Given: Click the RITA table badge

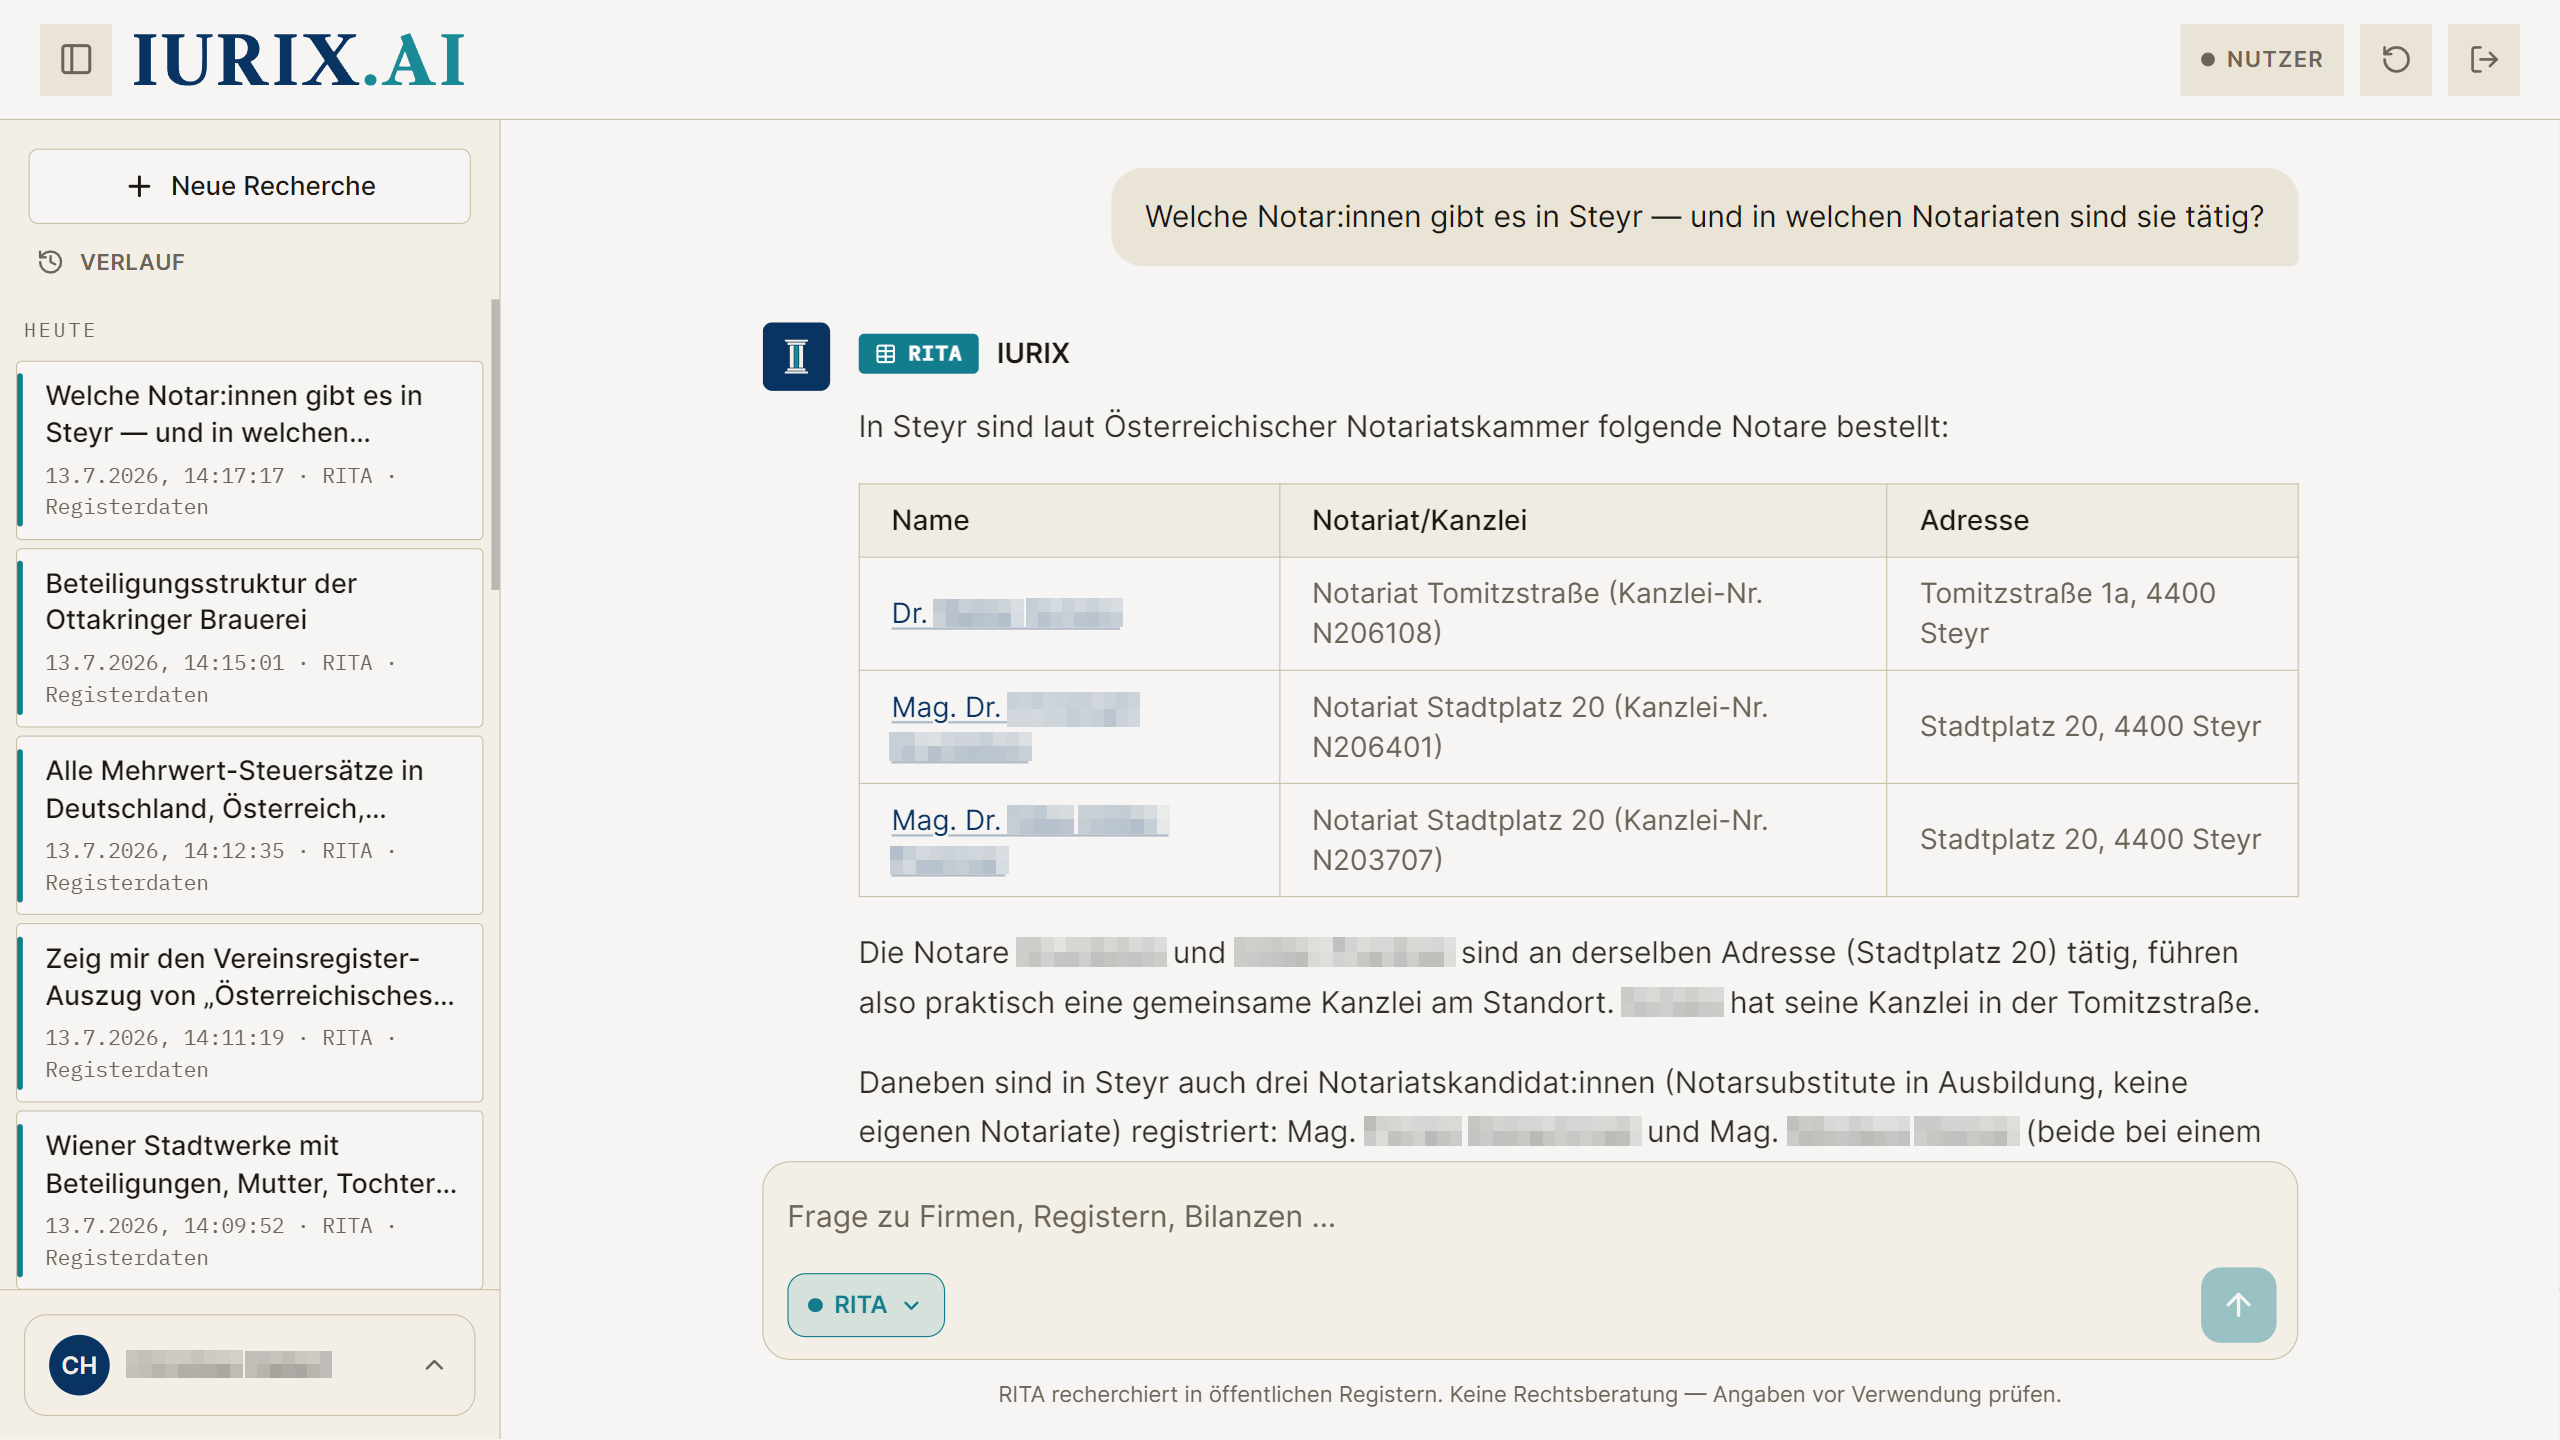Looking at the screenshot, I should coord(918,354).
